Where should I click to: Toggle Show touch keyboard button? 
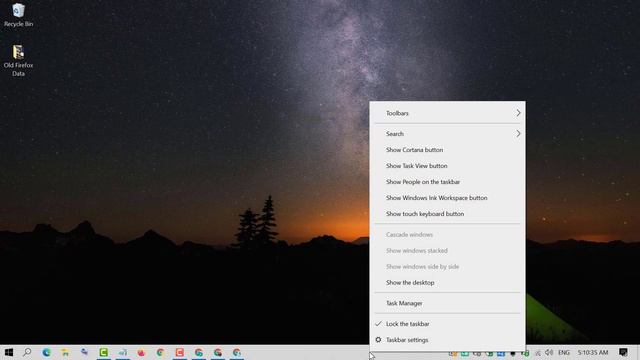447,213
